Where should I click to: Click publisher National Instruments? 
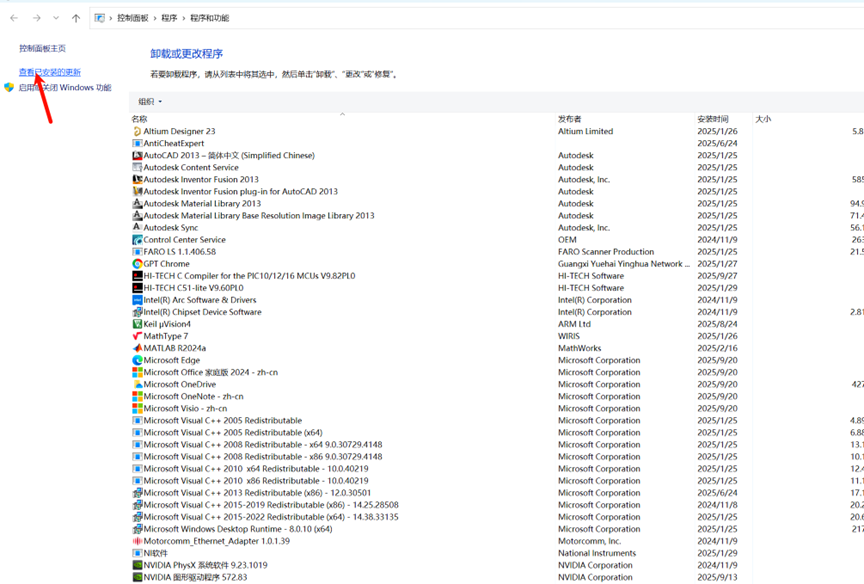click(x=597, y=553)
